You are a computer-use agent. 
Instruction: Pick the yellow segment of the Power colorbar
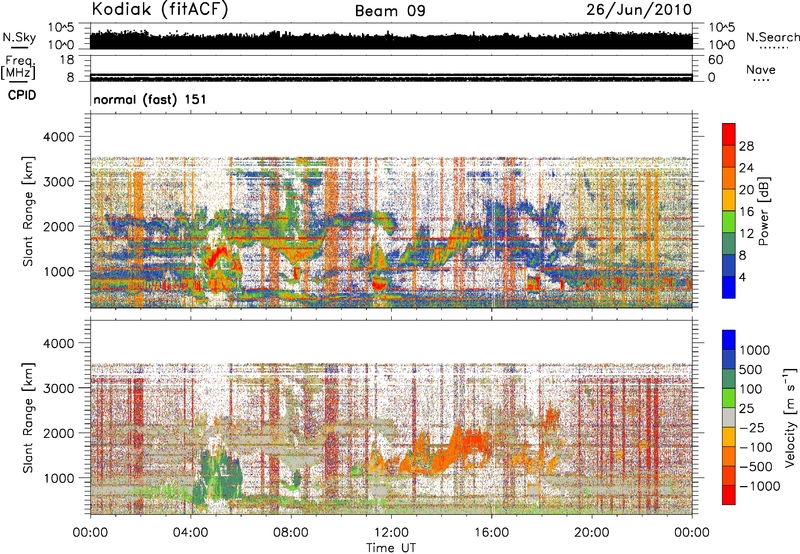[729, 200]
